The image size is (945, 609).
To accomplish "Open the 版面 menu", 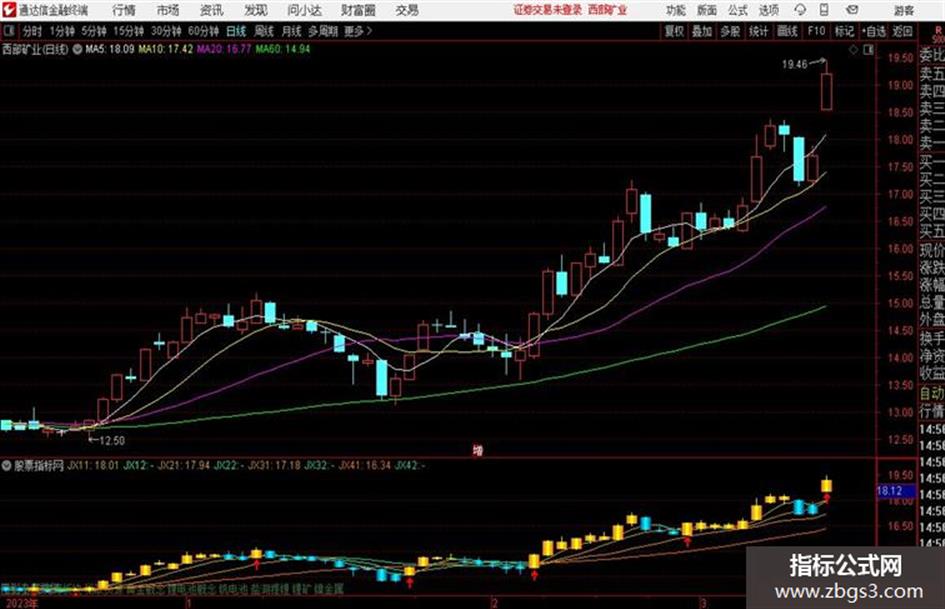I will 706,10.
